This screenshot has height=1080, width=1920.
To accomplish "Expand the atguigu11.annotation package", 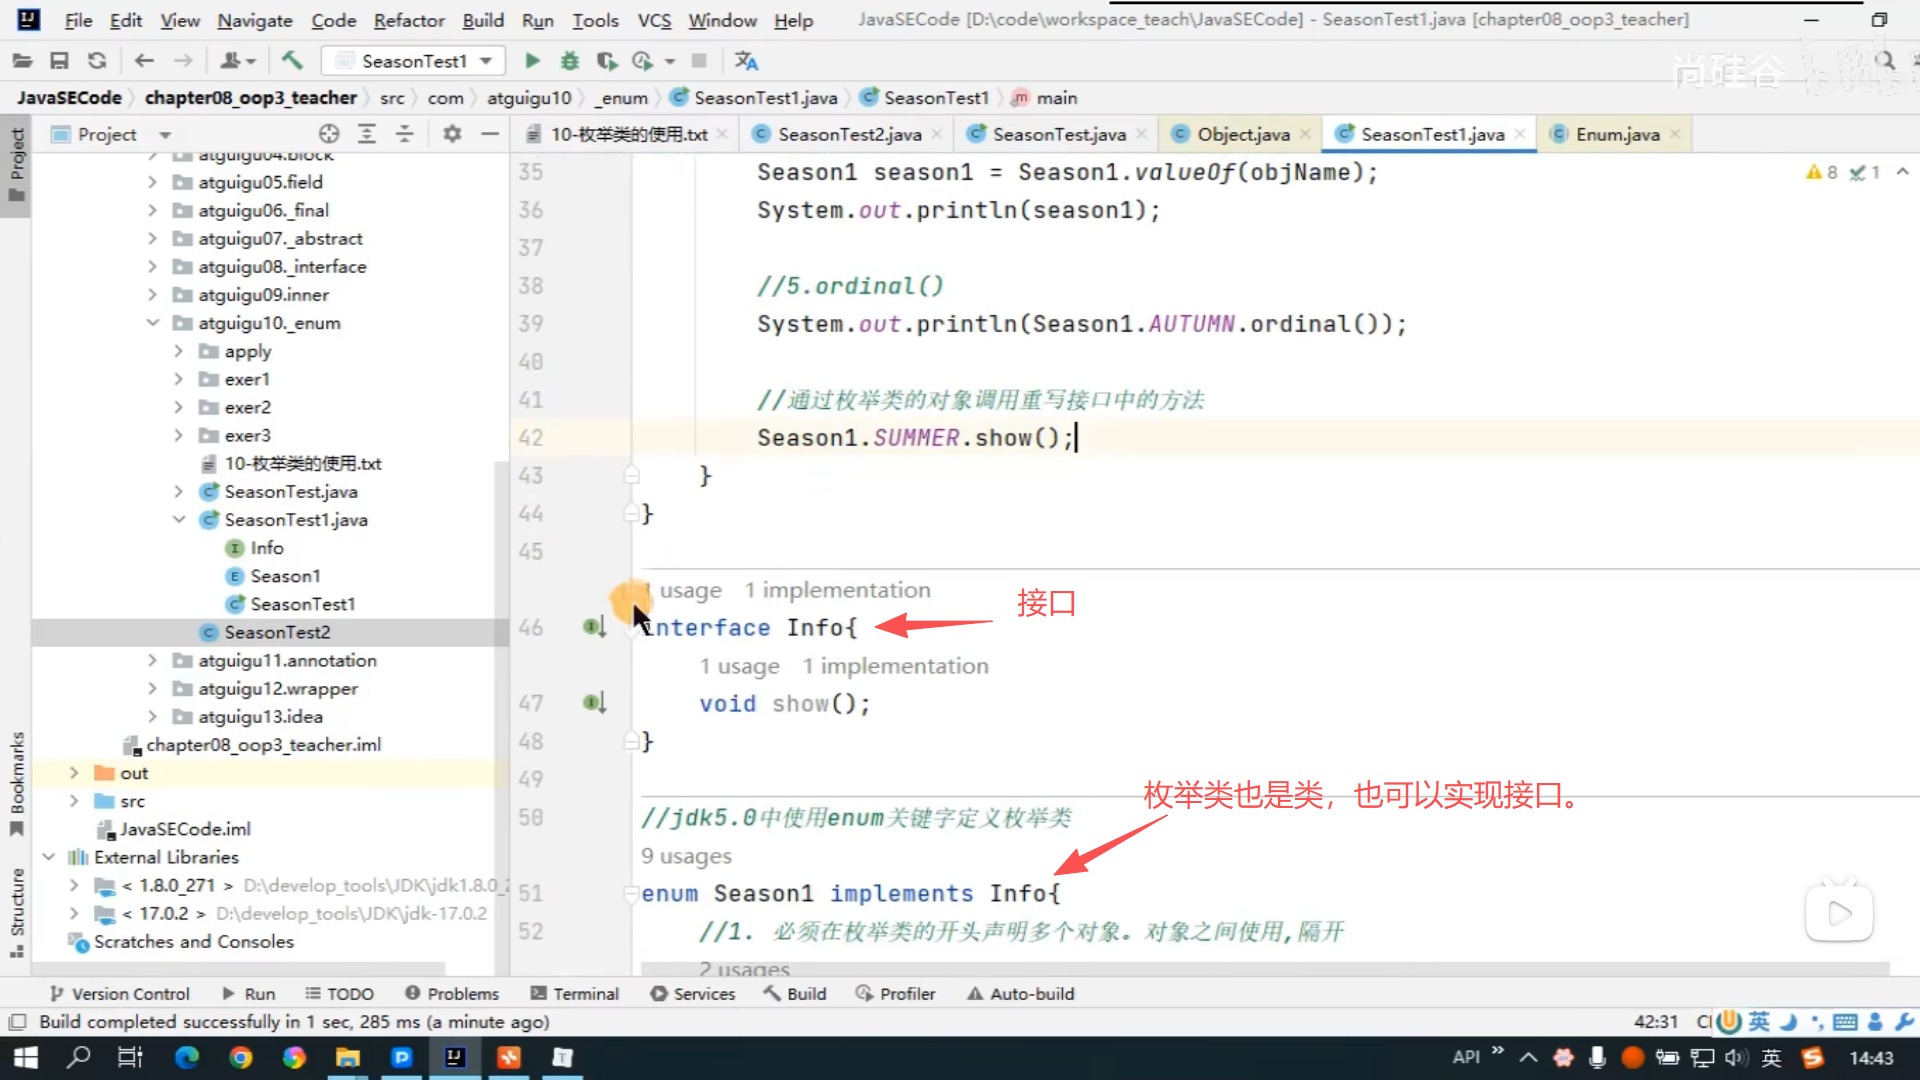I will [153, 660].
